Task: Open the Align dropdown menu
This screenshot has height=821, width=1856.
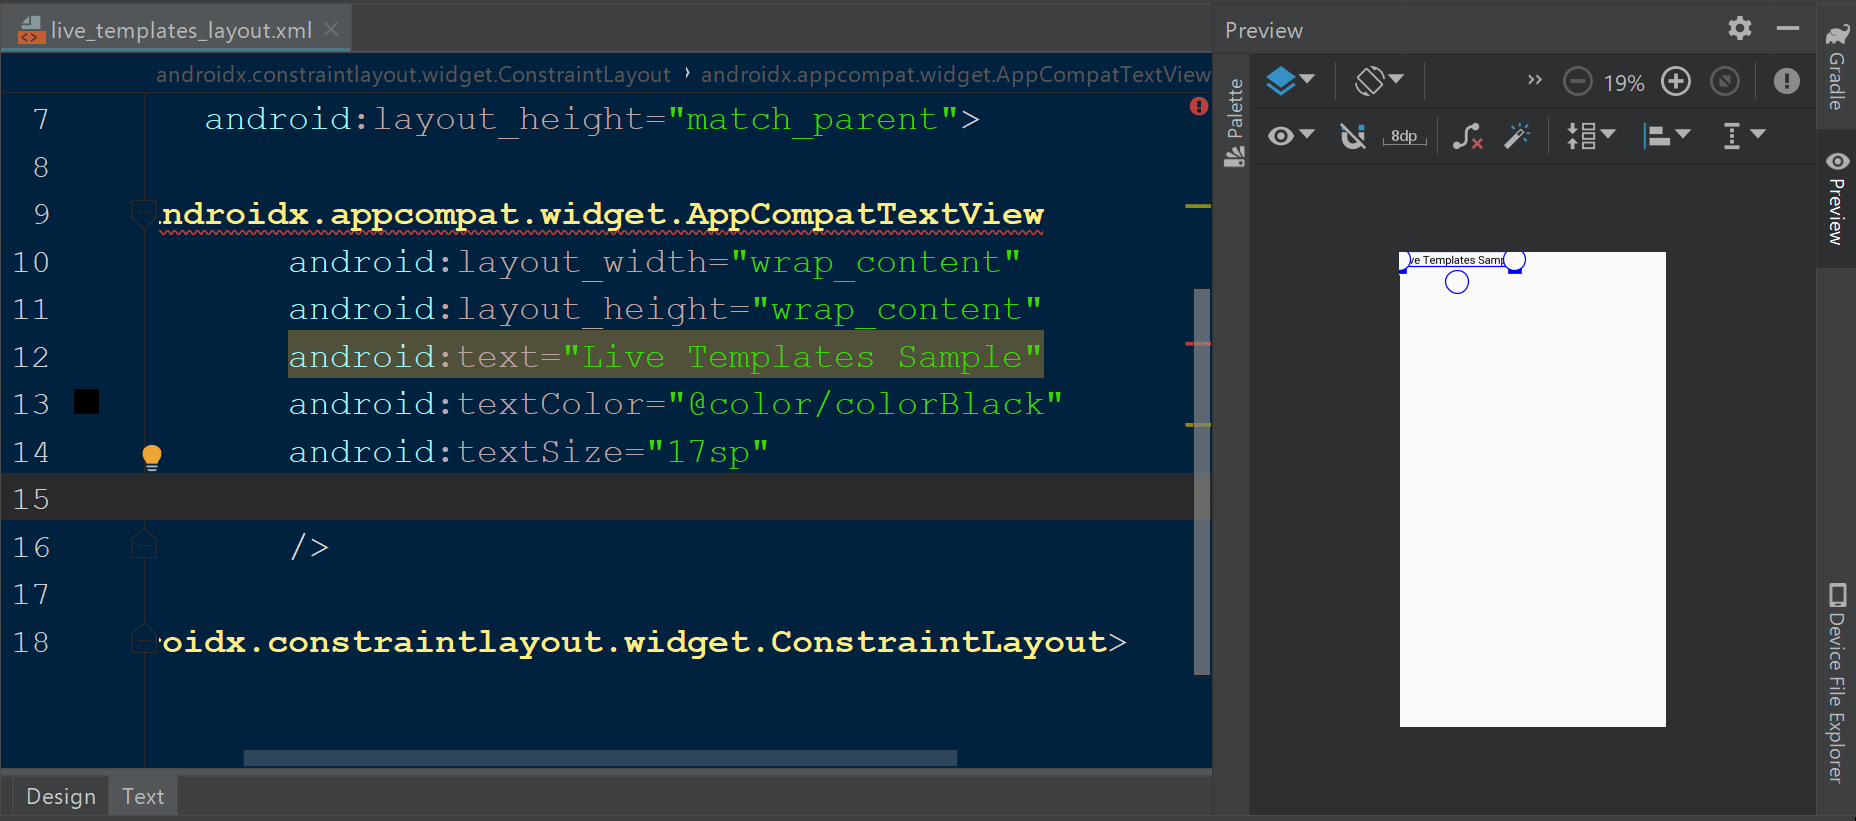Action: coord(1666,135)
